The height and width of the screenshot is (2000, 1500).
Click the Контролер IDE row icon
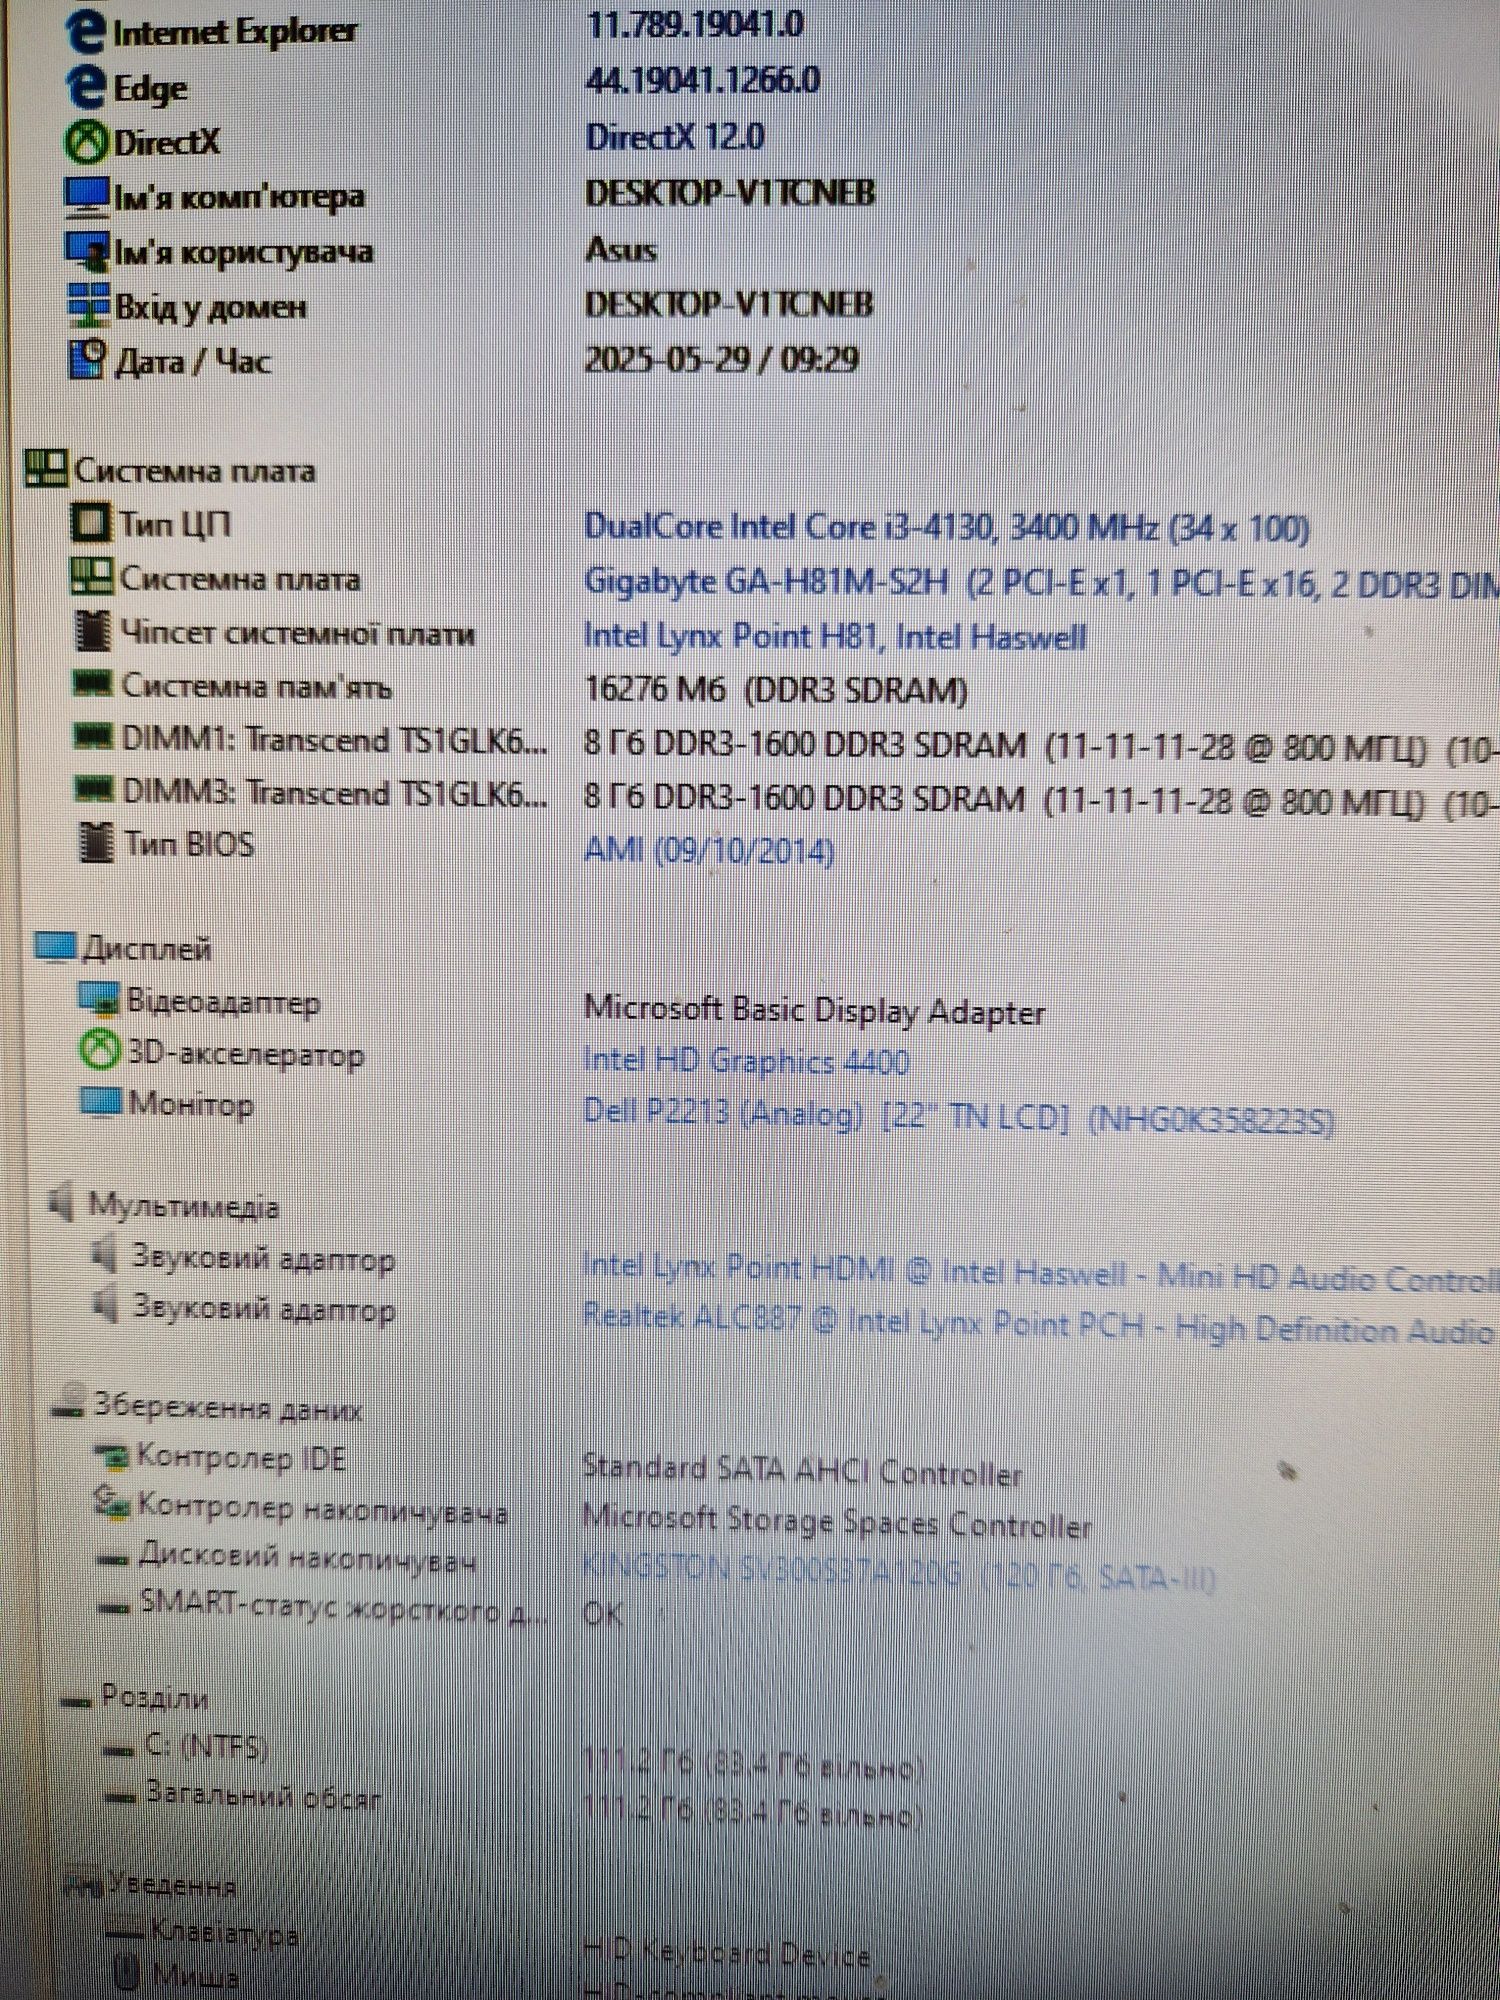tap(112, 1455)
